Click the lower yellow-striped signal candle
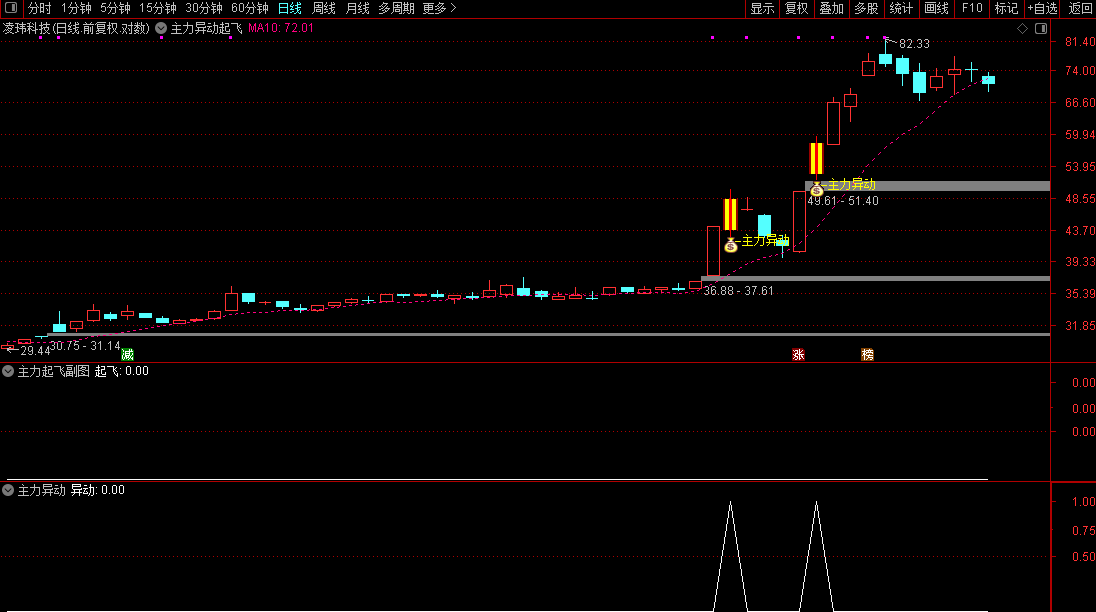Image resolution: width=1096 pixels, height=612 pixels. coord(730,214)
